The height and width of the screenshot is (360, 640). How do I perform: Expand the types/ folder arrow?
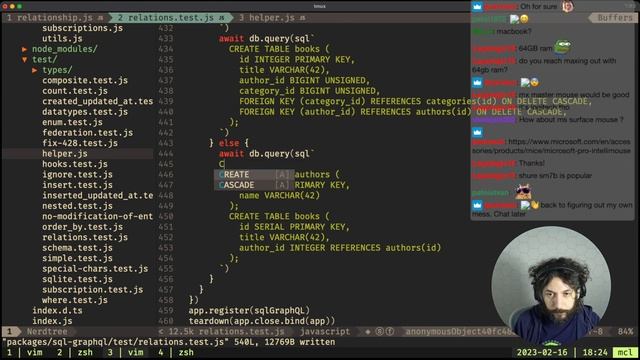pyautogui.click(x=35, y=70)
